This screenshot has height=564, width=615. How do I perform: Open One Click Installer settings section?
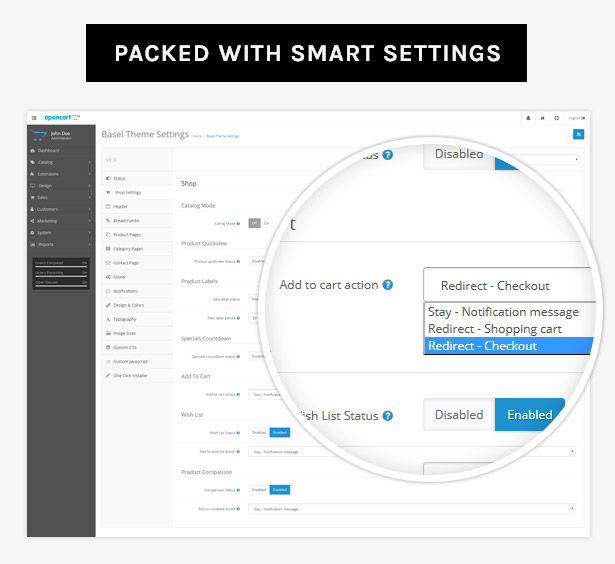pyautogui.click(x=137, y=376)
